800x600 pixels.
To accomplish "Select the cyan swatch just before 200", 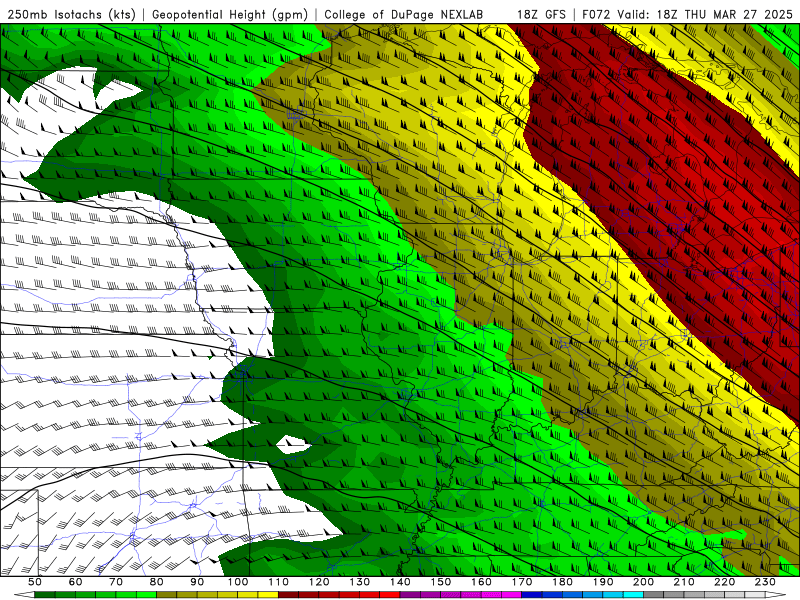I will coord(633,595).
